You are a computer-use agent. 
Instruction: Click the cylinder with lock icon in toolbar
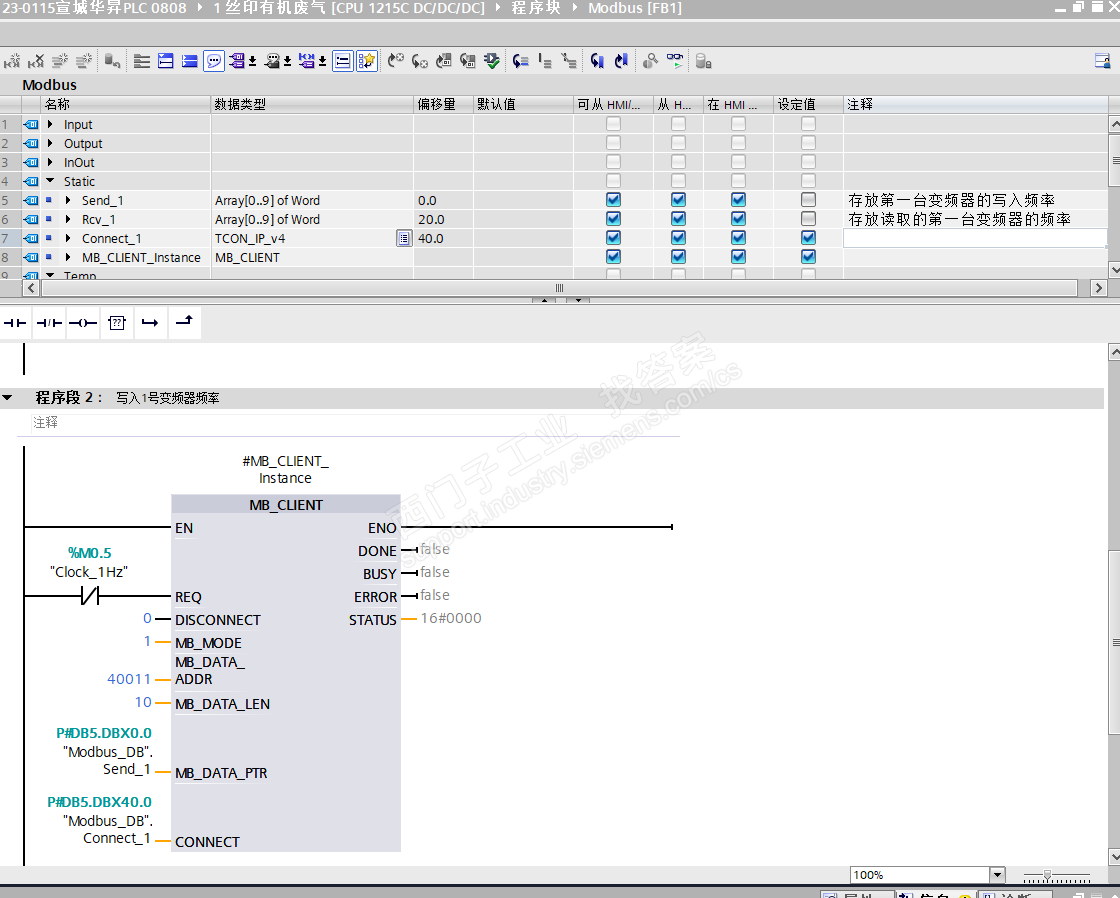[x=703, y=61]
